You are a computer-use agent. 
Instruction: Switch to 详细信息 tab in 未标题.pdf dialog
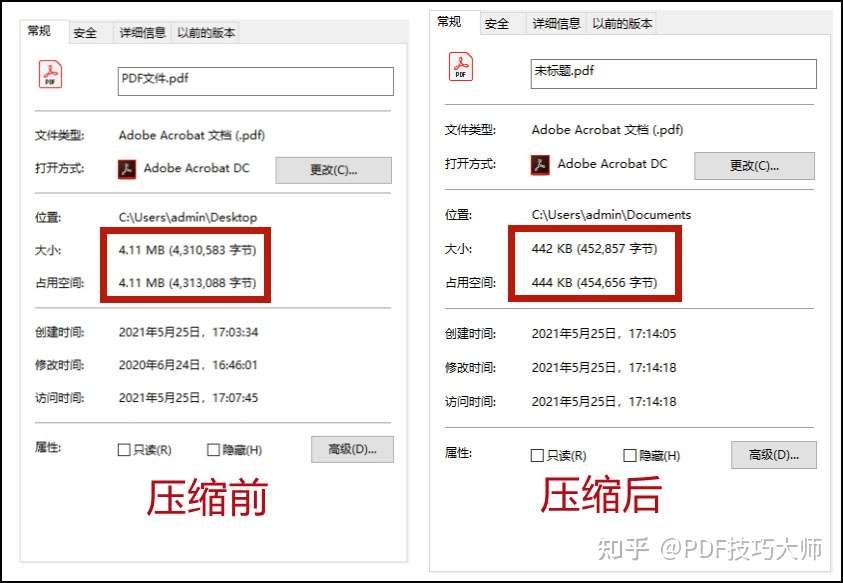click(x=556, y=24)
